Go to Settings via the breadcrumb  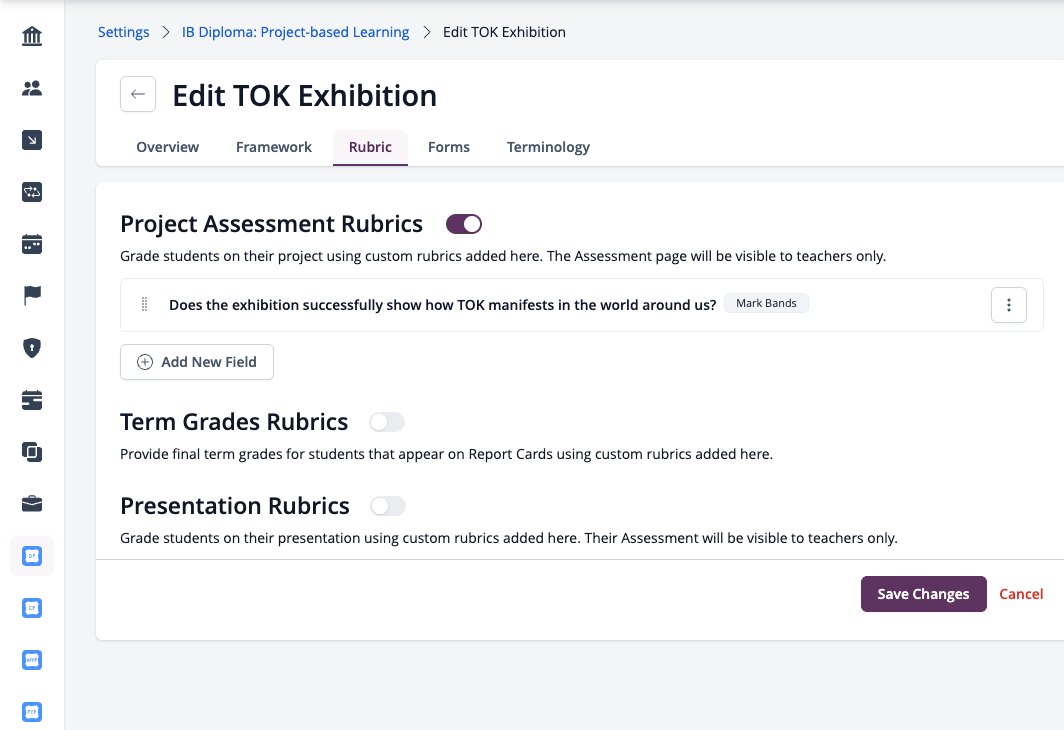point(124,32)
